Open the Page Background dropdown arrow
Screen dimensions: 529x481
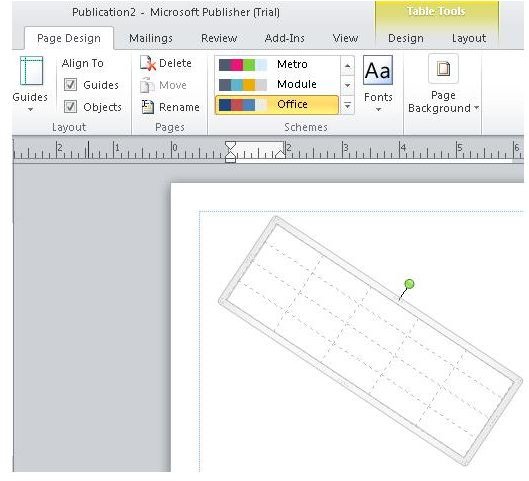[476, 108]
